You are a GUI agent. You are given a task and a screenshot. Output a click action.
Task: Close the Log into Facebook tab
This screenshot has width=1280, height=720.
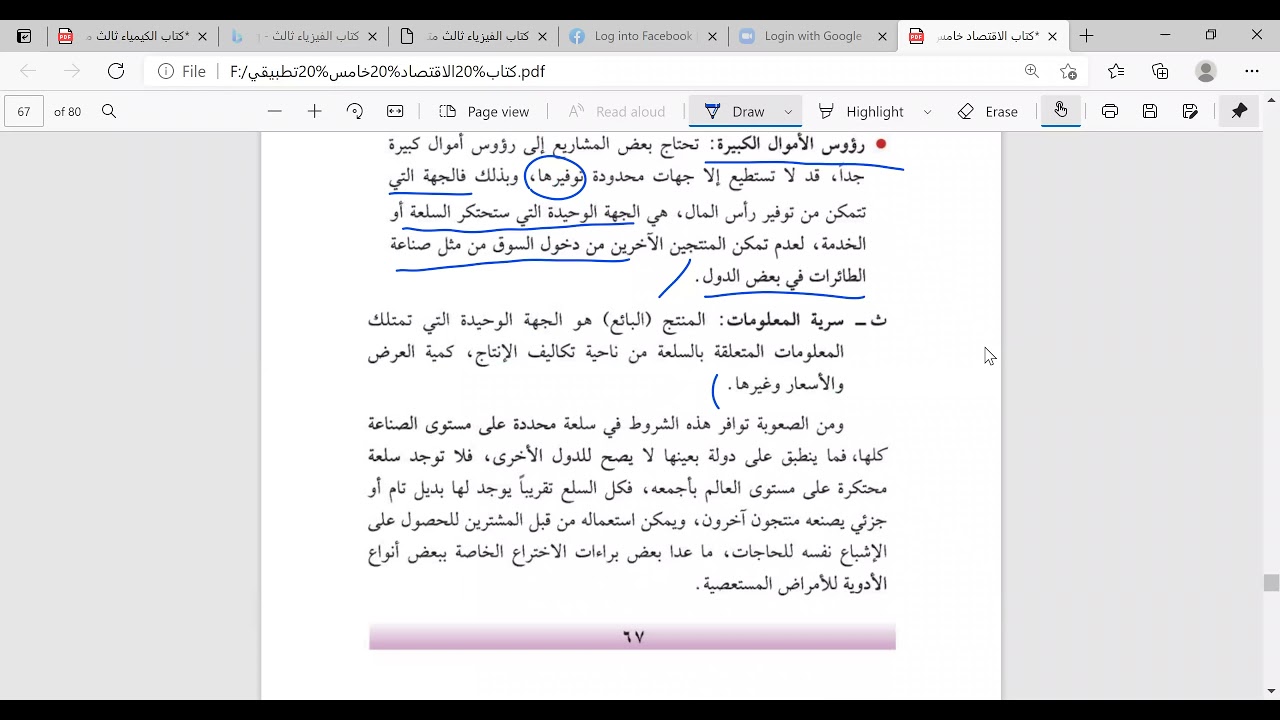(712, 36)
